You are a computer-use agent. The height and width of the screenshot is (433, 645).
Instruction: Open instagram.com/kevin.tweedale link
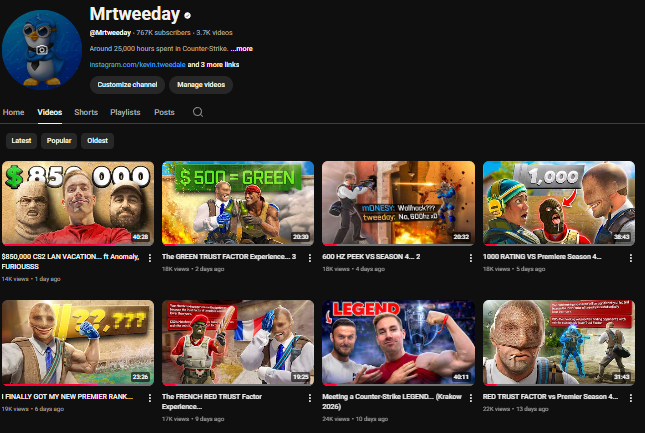pos(137,65)
